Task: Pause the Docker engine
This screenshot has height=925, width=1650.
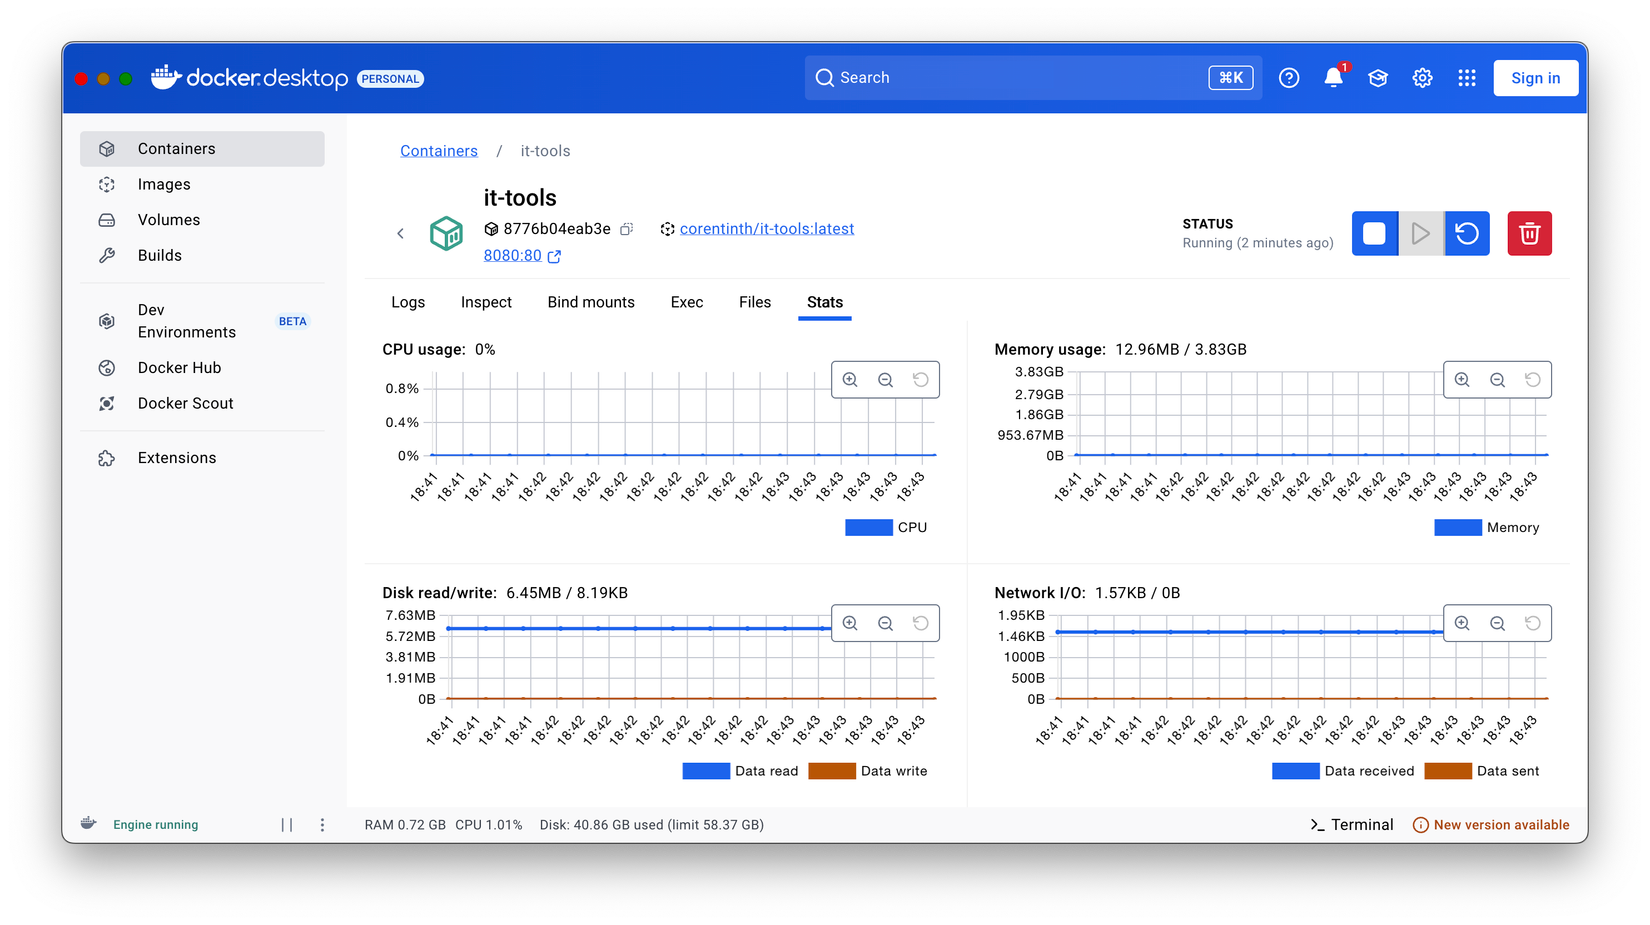Action: (x=287, y=825)
